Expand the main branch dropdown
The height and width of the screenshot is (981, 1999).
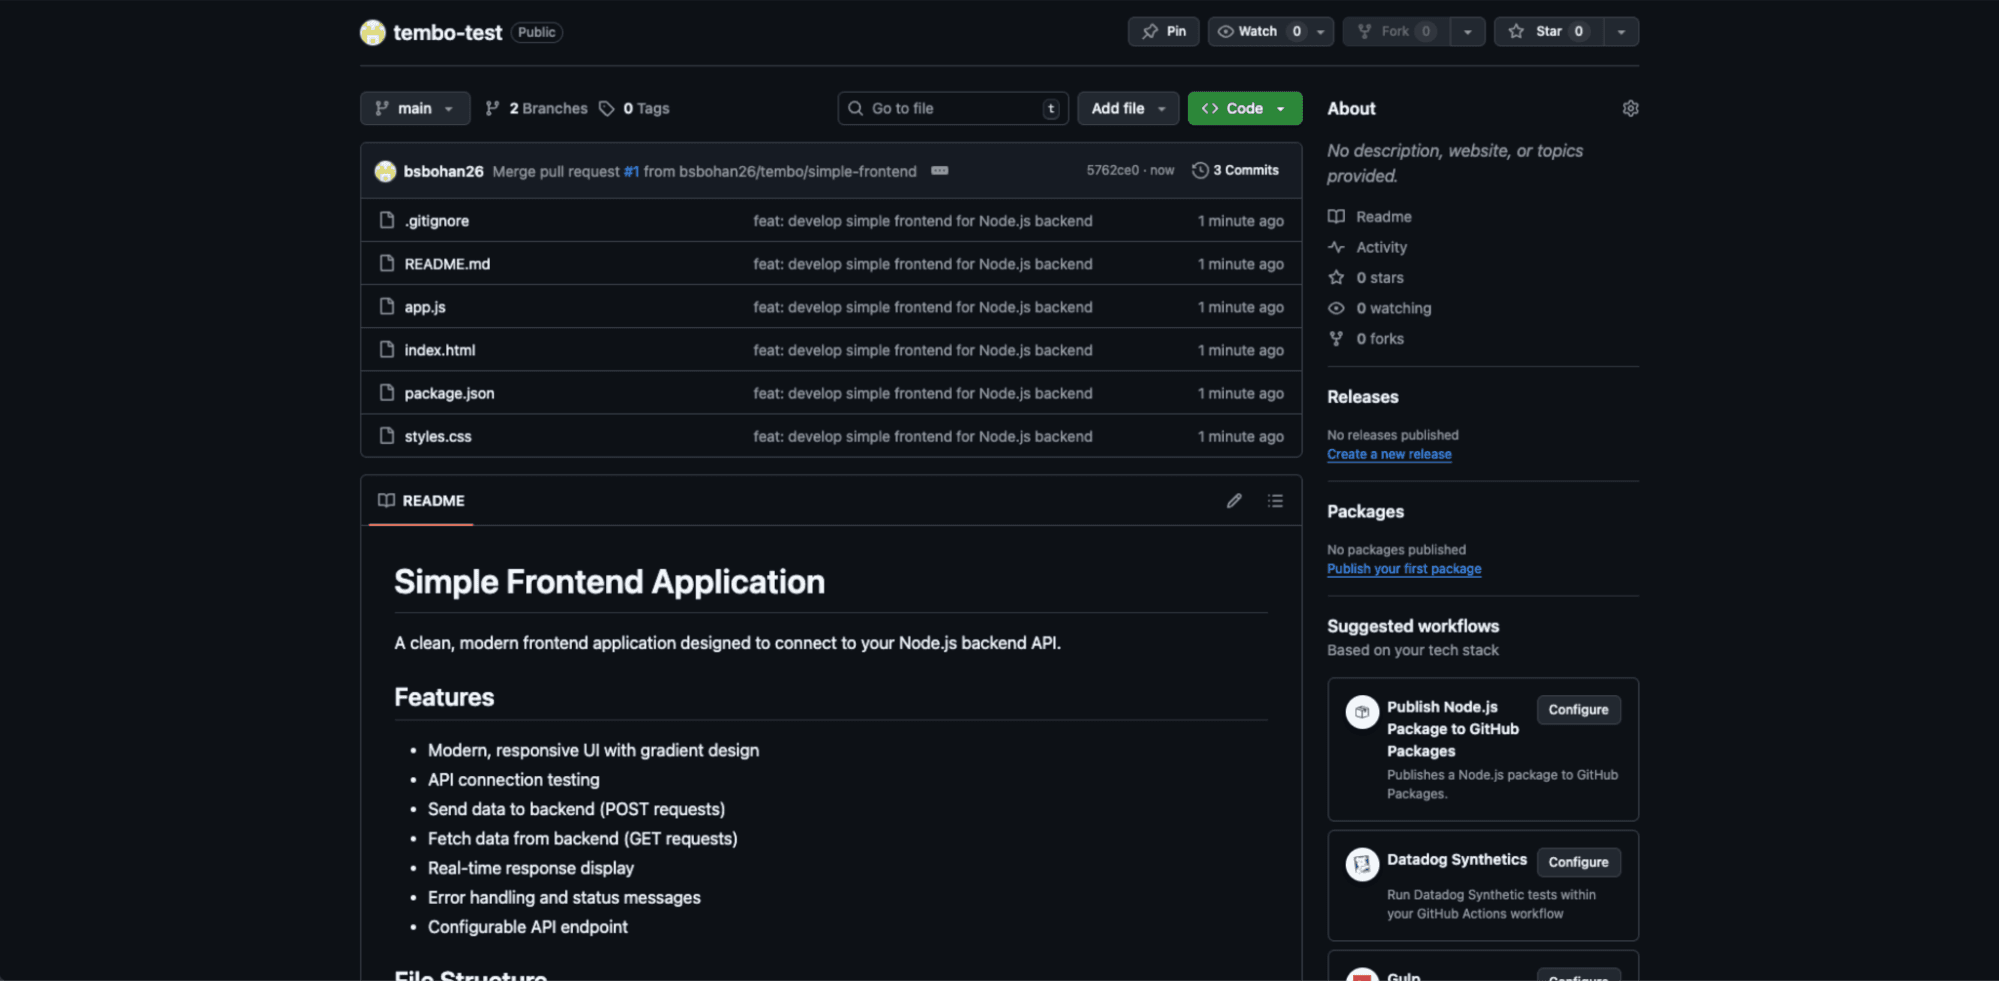(x=414, y=108)
